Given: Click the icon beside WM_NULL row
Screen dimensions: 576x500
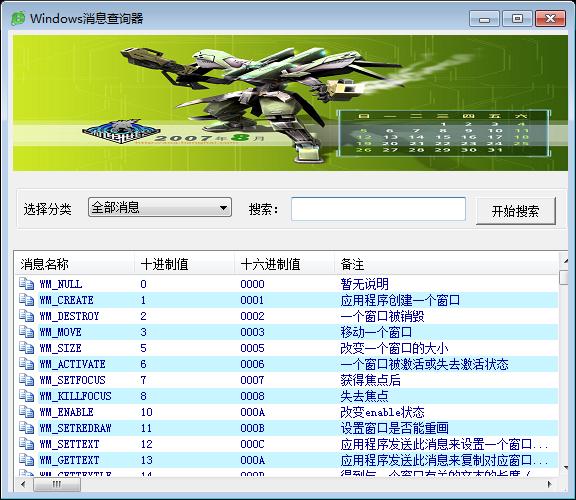Looking at the screenshot, I should click(26, 284).
